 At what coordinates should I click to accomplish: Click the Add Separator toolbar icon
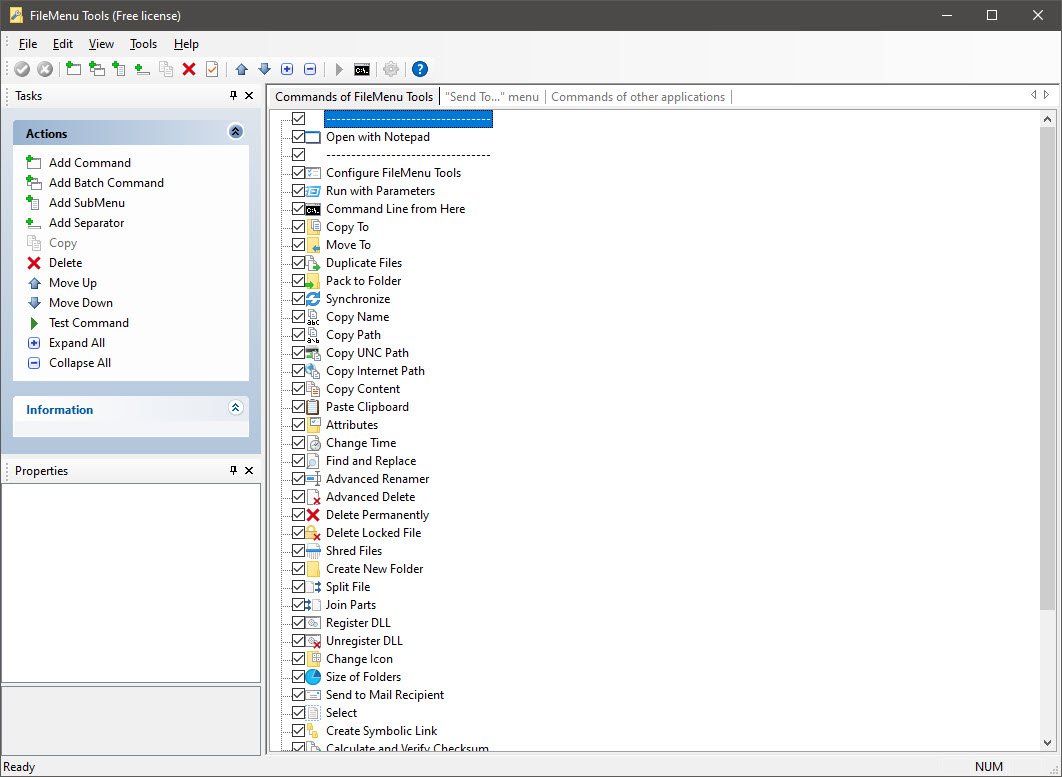pyautogui.click(x=142, y=69)
